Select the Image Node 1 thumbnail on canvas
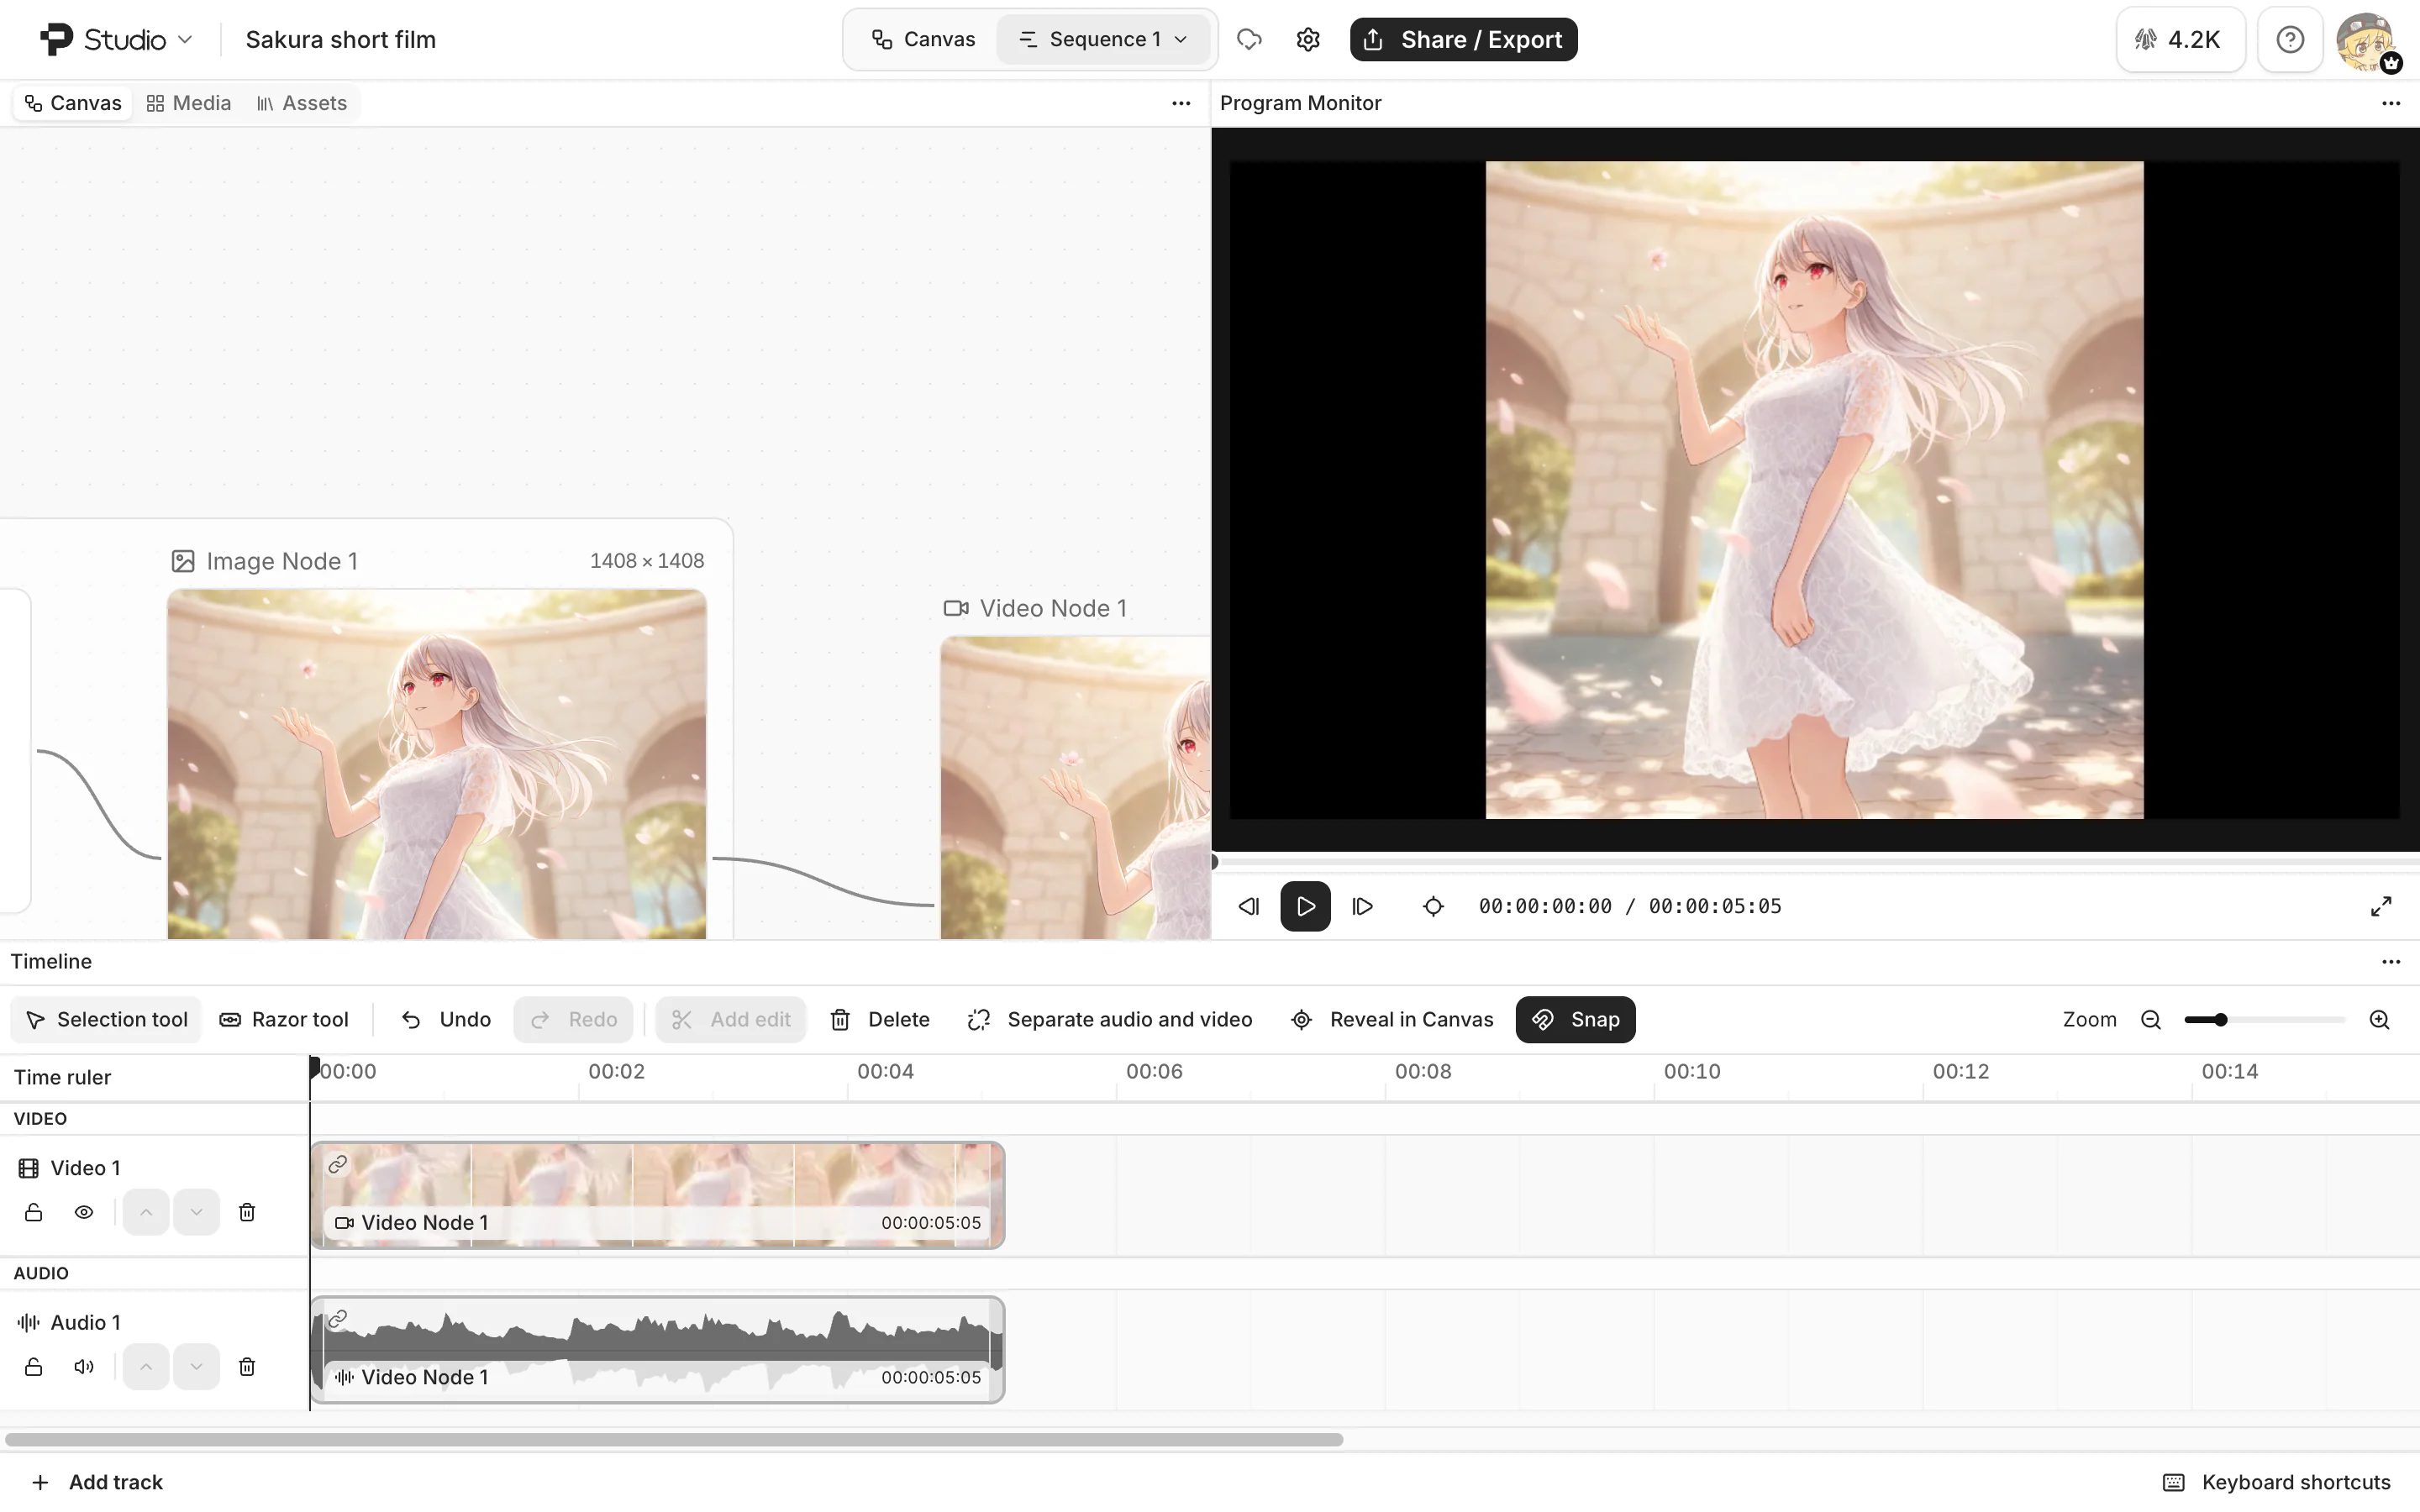The image size is (2420, 1512). click(x=437, y=763)
